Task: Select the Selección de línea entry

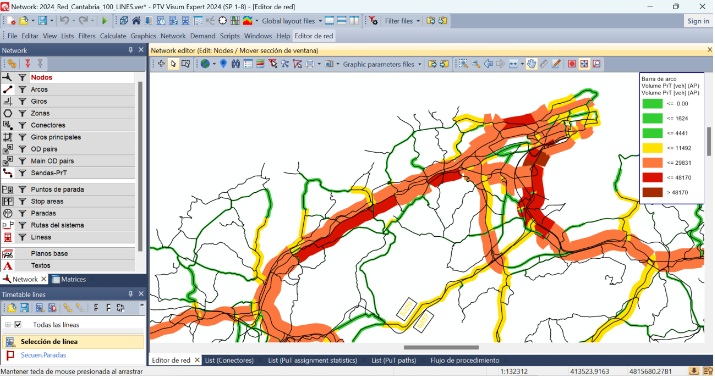Action: [x=73, y=342]
